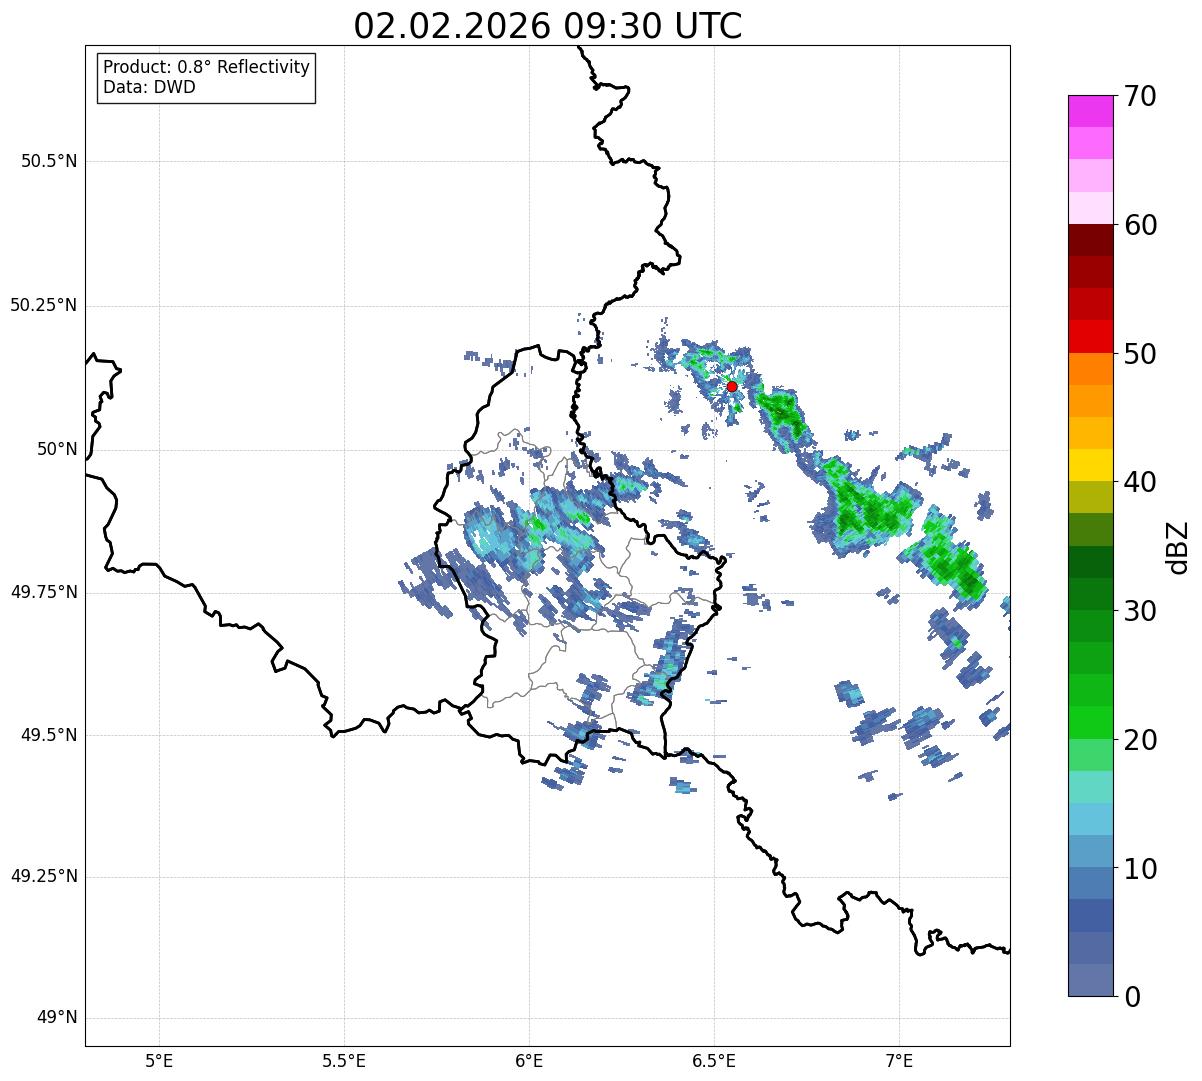This screenshot has height=1081, width=1202.
Task: Select the 49.75°N latitude label
Action: click(43, 592)
